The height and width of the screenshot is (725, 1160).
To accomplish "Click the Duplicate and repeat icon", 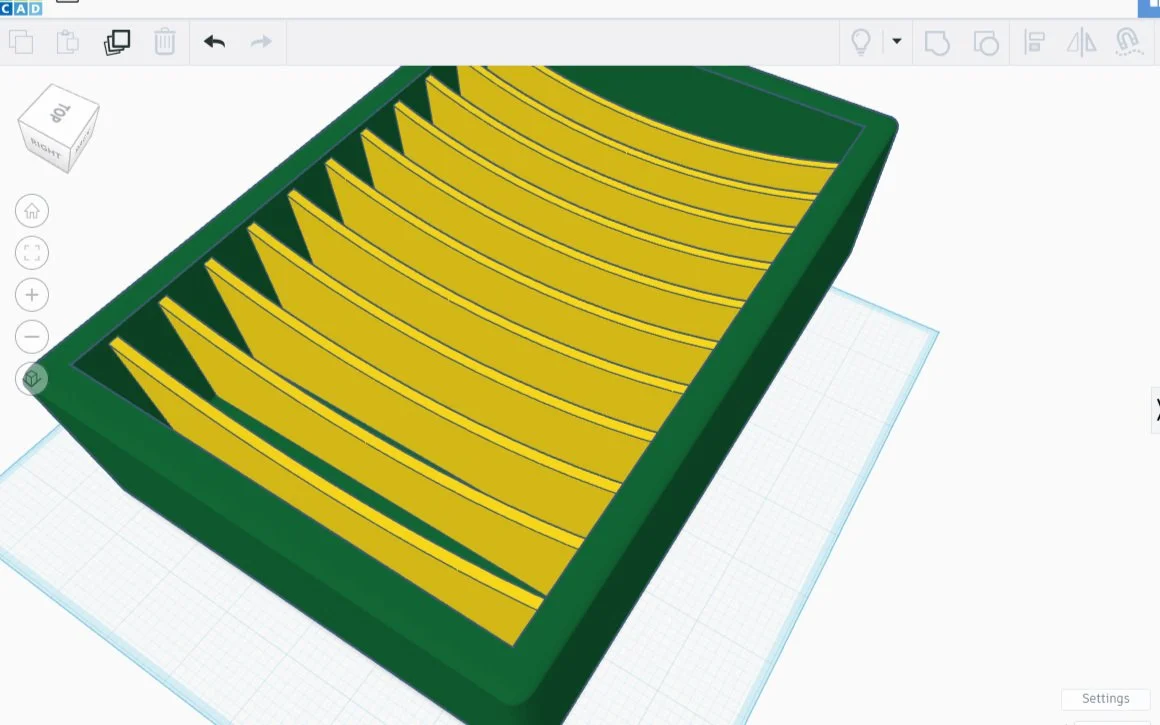I will click(x=117, y=42).
